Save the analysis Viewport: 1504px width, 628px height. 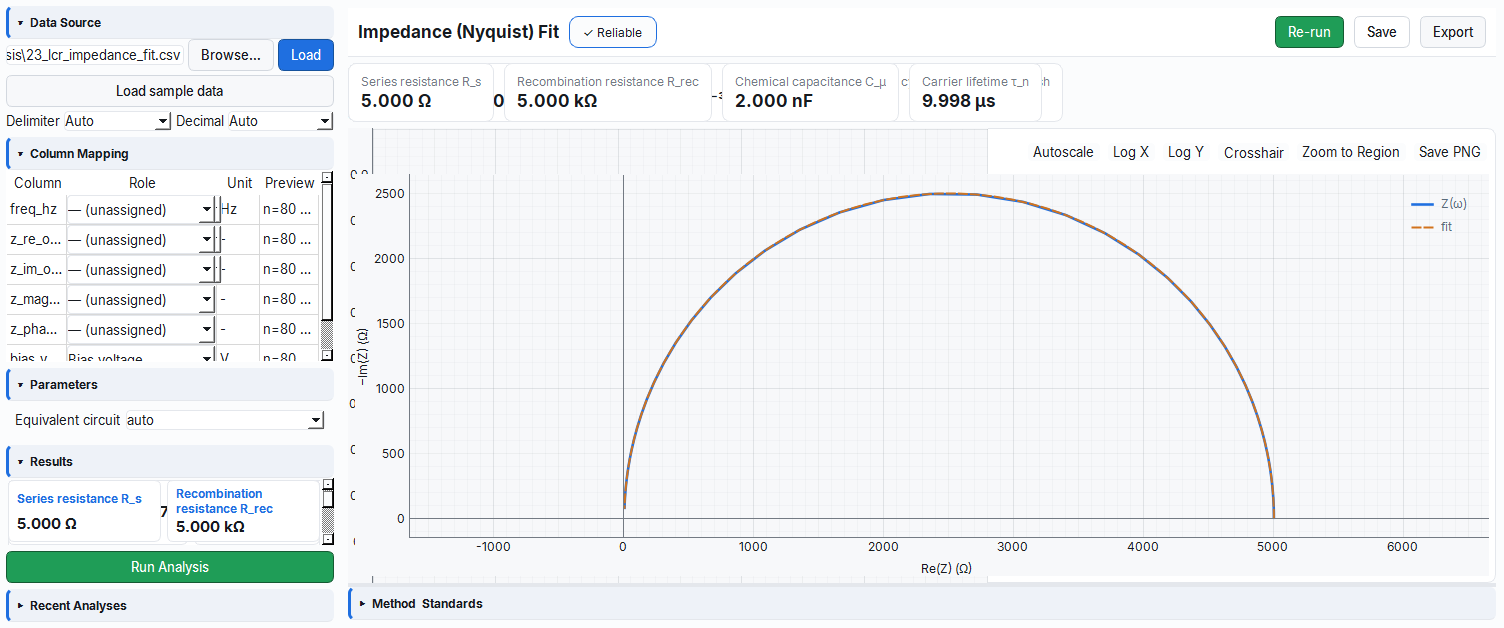[x=1381, y=32]
